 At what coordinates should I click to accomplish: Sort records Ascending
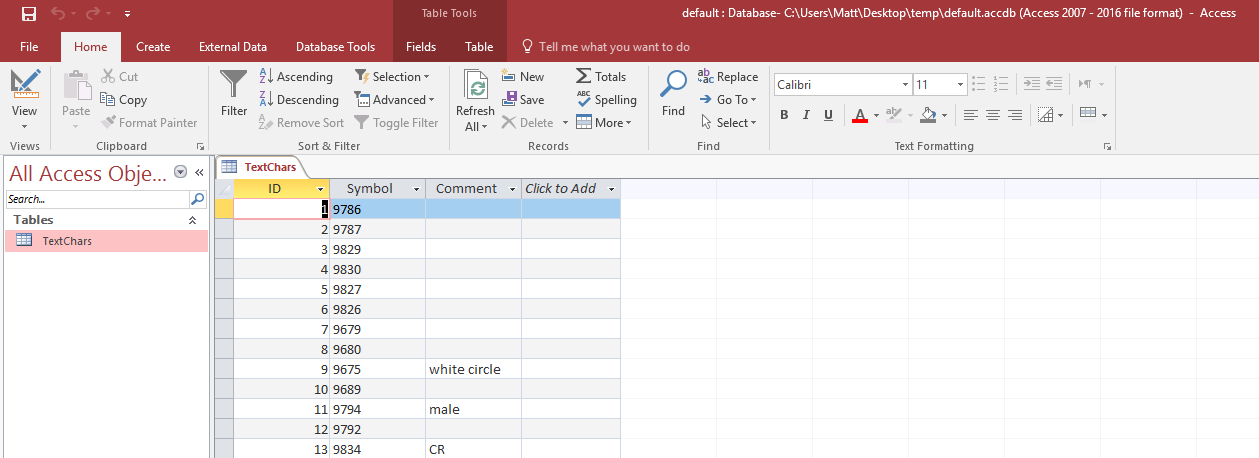click(x=295, y=77)
